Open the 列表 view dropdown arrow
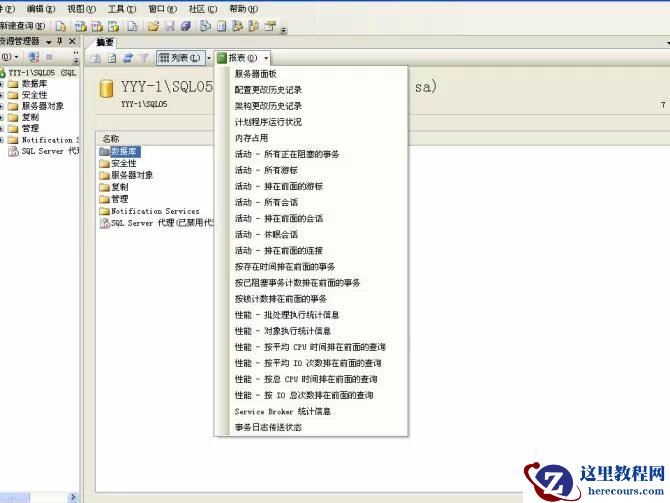 click(209, 58)
